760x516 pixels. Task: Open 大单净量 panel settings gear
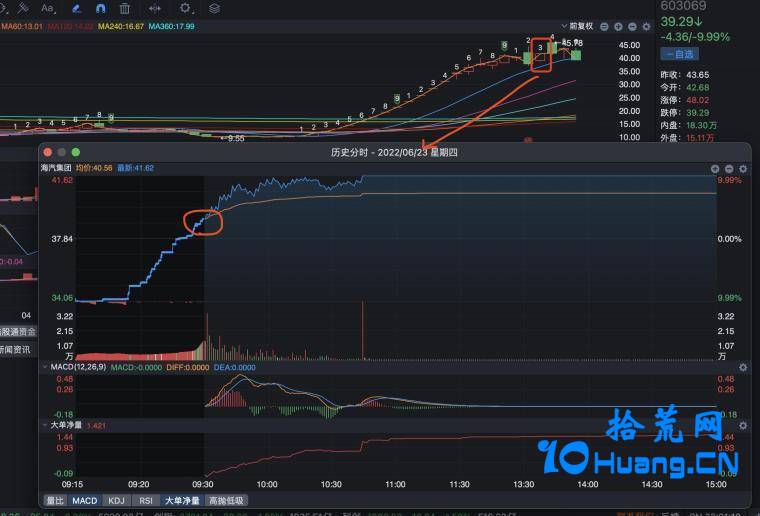point(743,425)
